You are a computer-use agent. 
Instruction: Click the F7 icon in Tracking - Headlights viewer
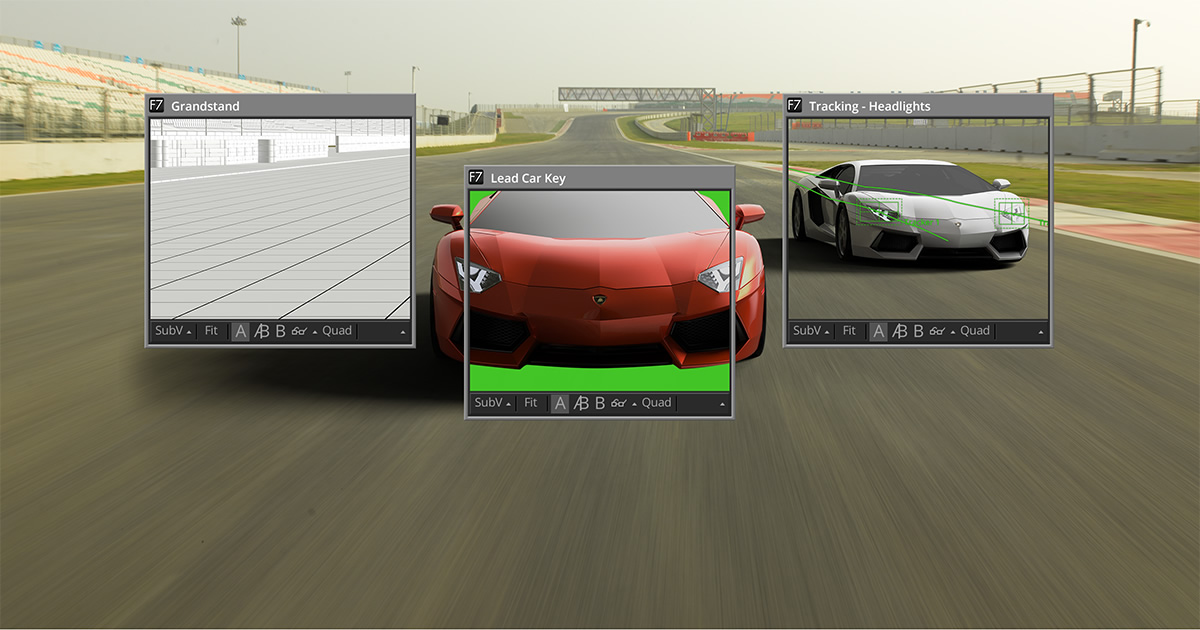794,106
